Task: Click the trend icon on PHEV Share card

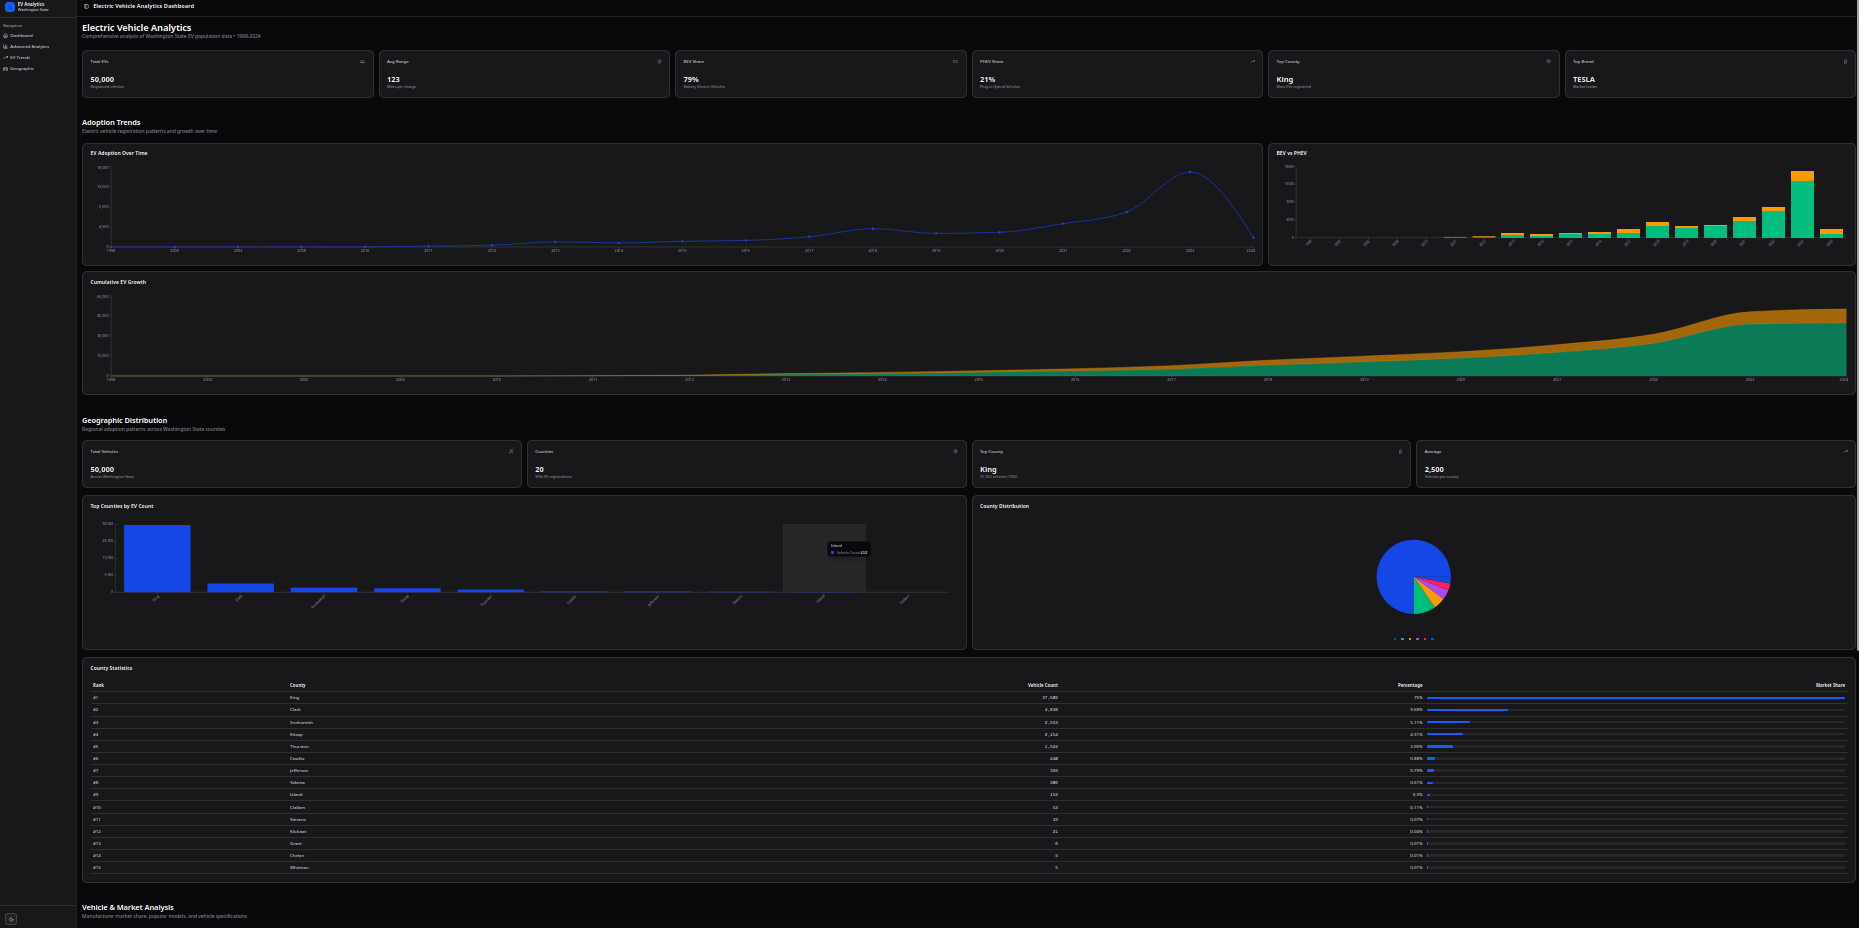Action: (1252, 61)
